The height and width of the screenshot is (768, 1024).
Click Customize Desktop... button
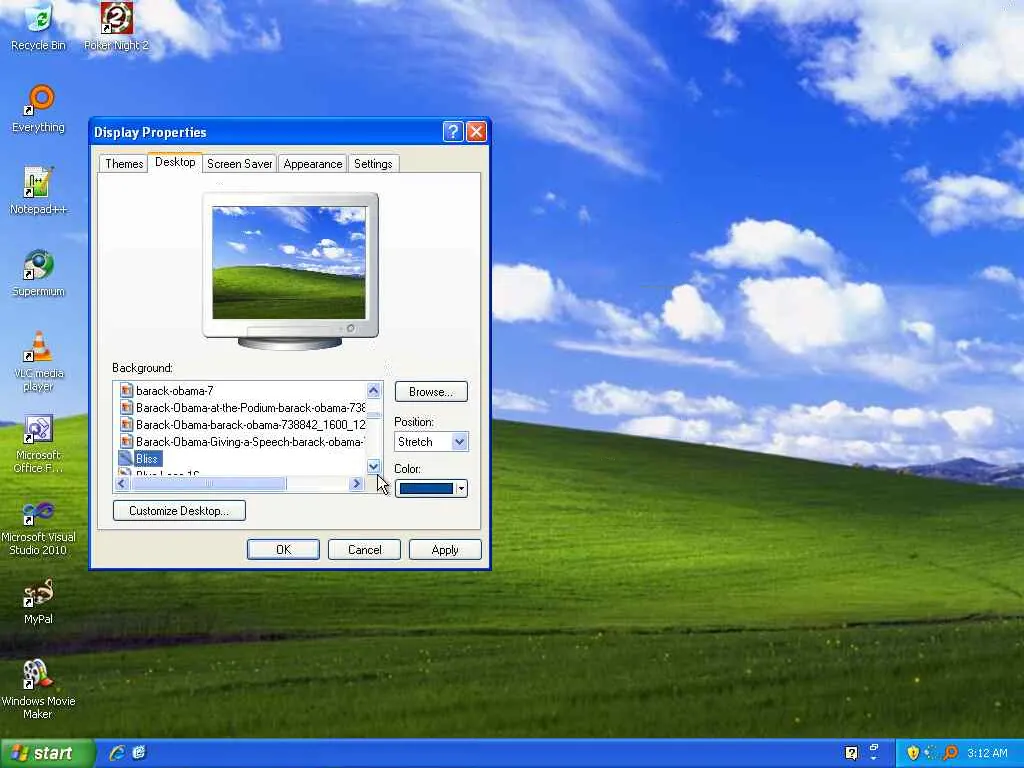179,511
